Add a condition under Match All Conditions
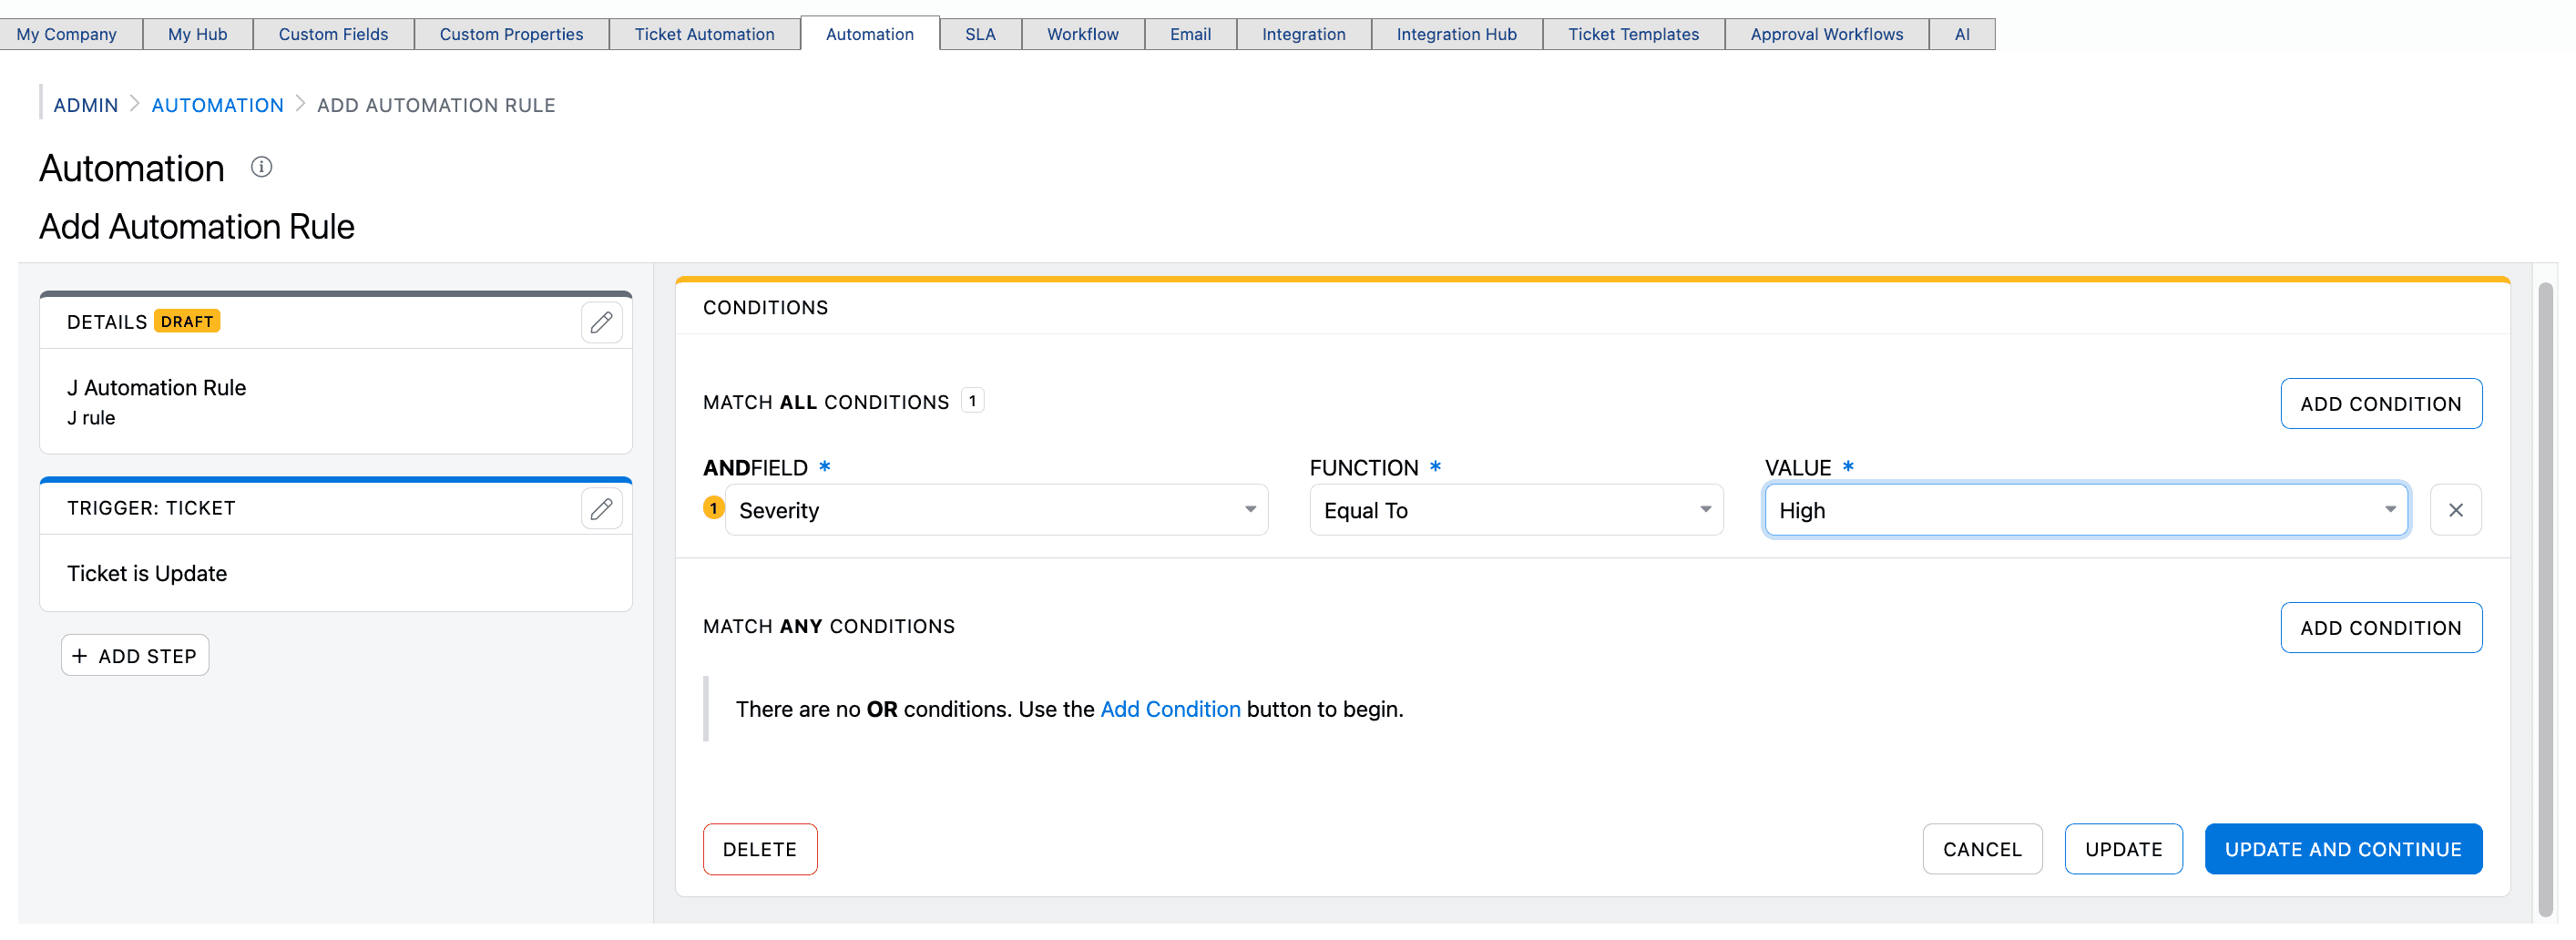 click(x=2380, y=404)
